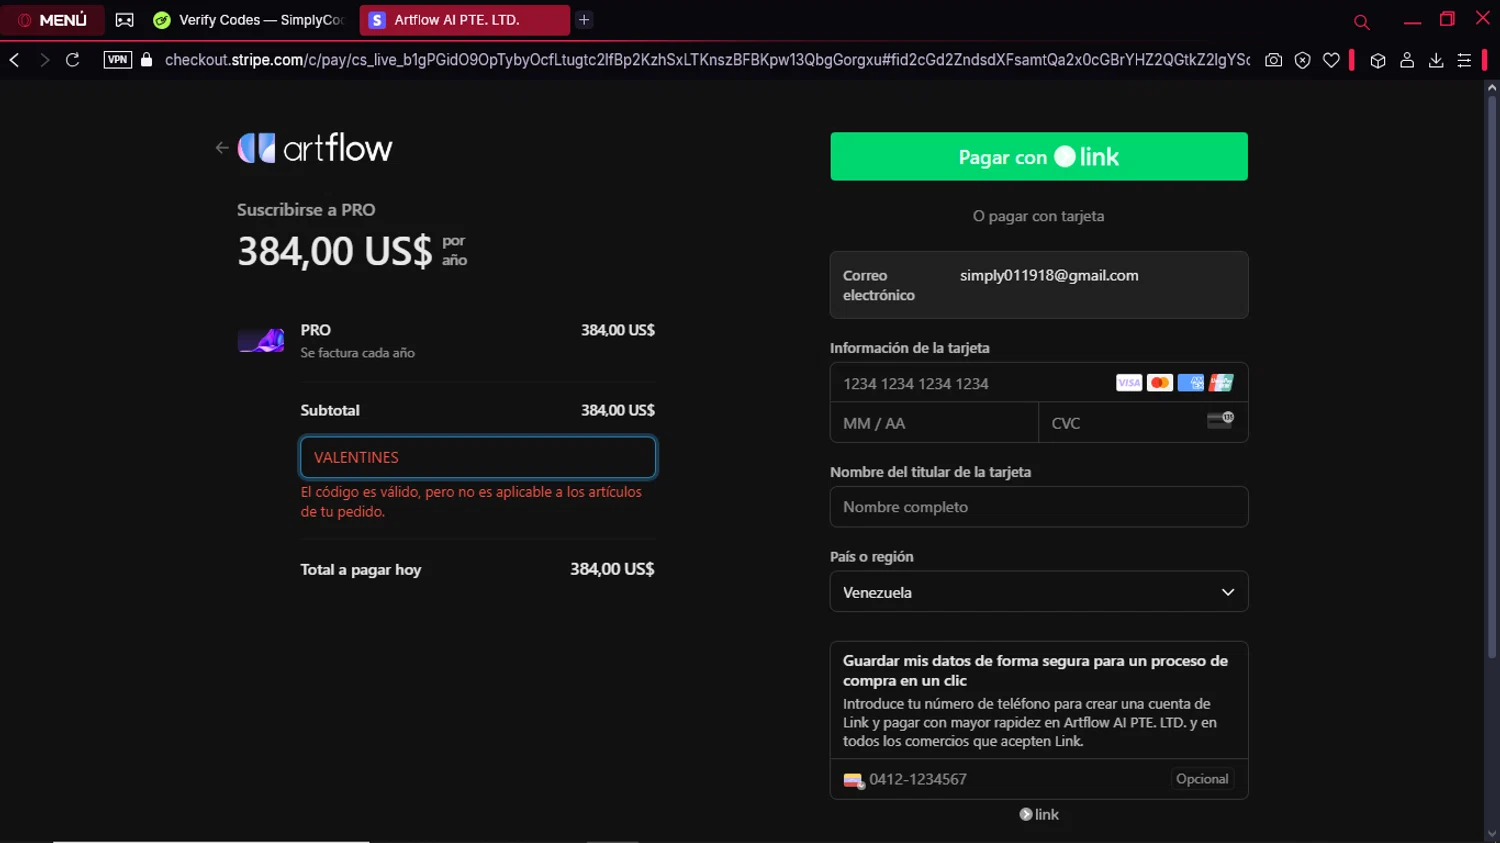1500x843 pixels.
Task: Click the Opcional tag in the phone field
Action: (1202, 779)
